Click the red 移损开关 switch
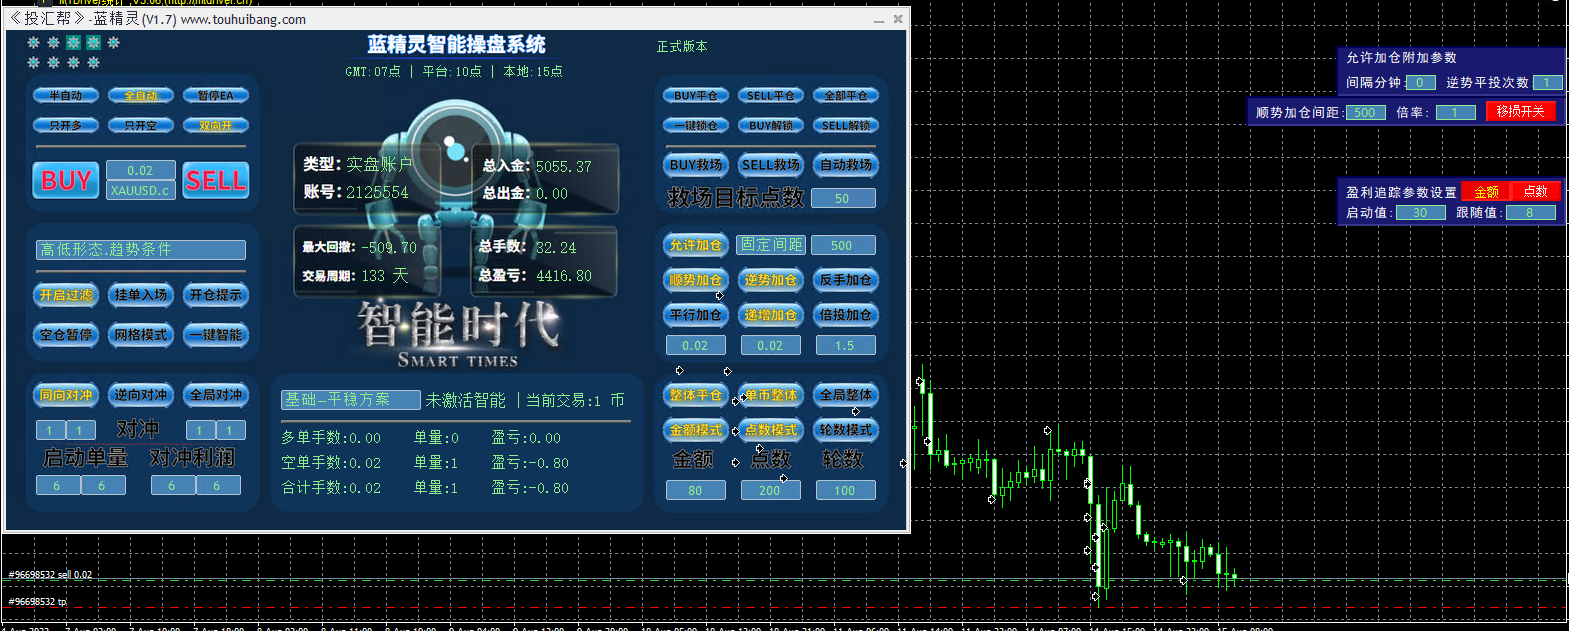This screenshot has height=631, width=1569. coord(1521,111)
